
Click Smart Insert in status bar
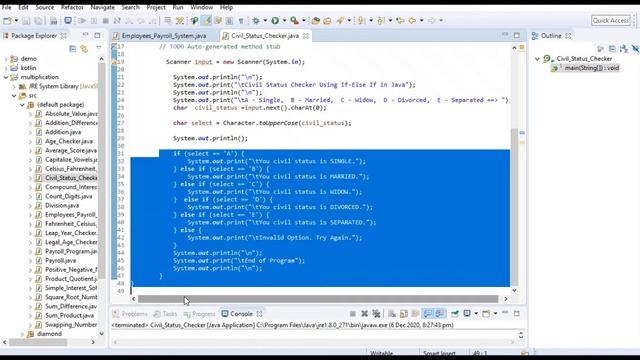439,353
